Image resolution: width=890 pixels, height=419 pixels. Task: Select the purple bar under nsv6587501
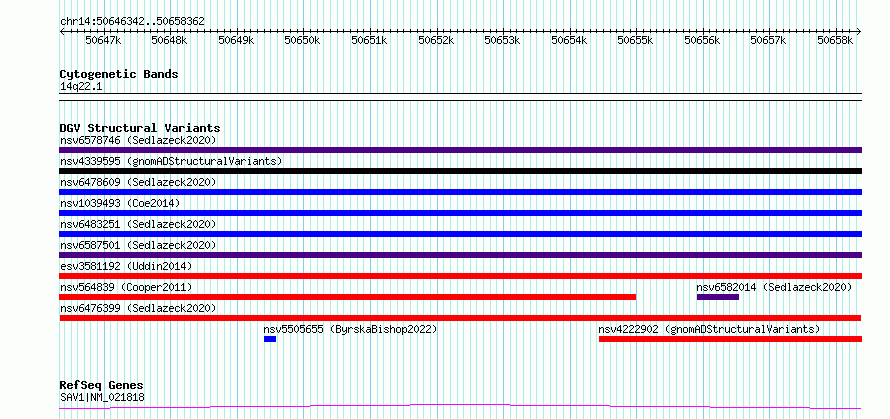(460, 255)
